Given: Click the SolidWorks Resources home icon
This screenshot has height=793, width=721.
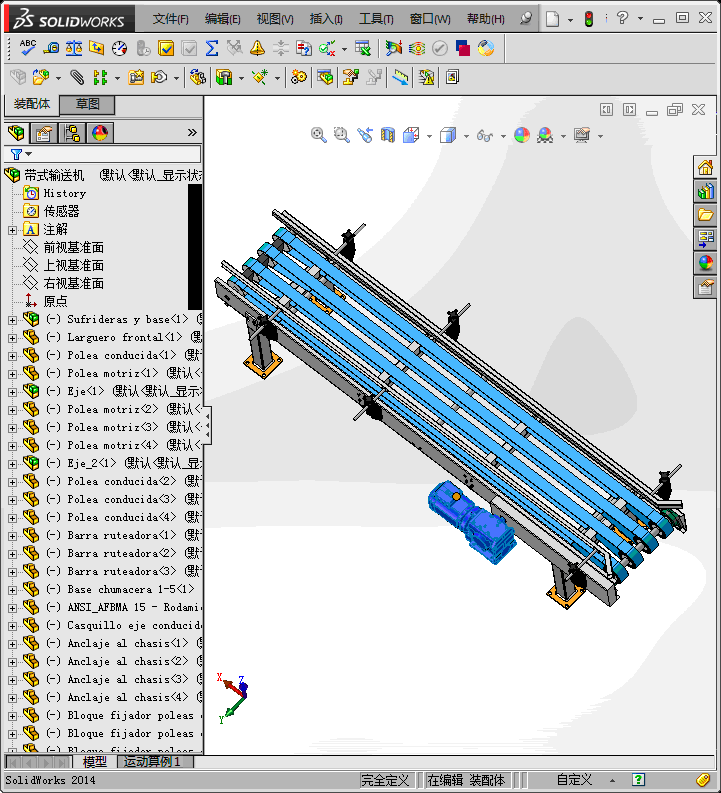Looking at the screenshot, I should pos(706,167).
